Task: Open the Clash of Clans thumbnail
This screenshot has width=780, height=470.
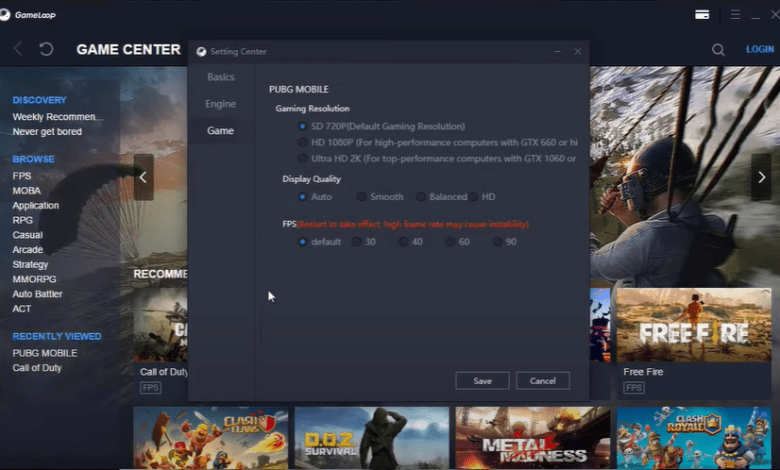Action: click(x=210, y=438)
